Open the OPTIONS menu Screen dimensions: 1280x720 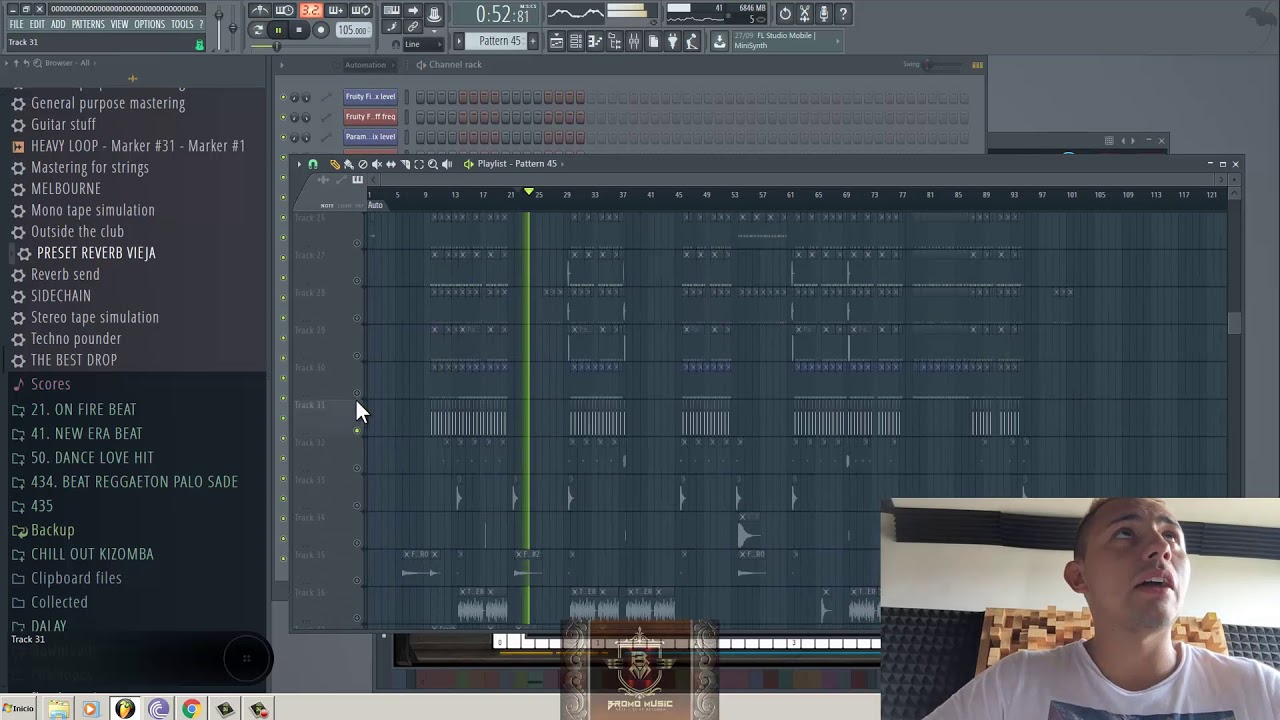pos(149,24)
